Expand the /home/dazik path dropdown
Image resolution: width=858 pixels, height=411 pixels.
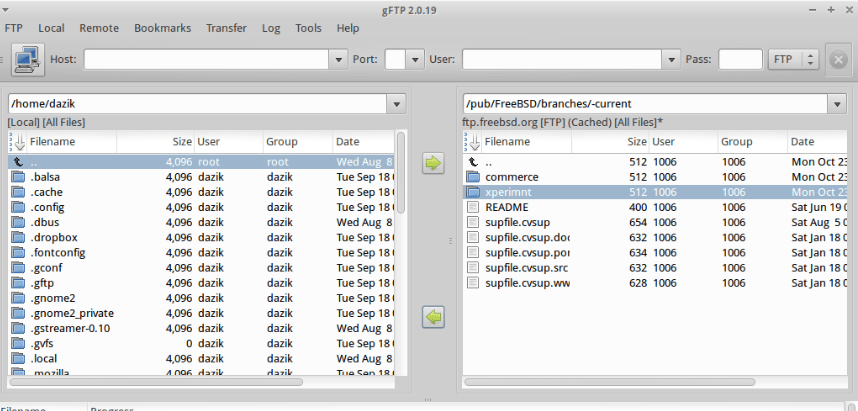[x=396, y=104]
